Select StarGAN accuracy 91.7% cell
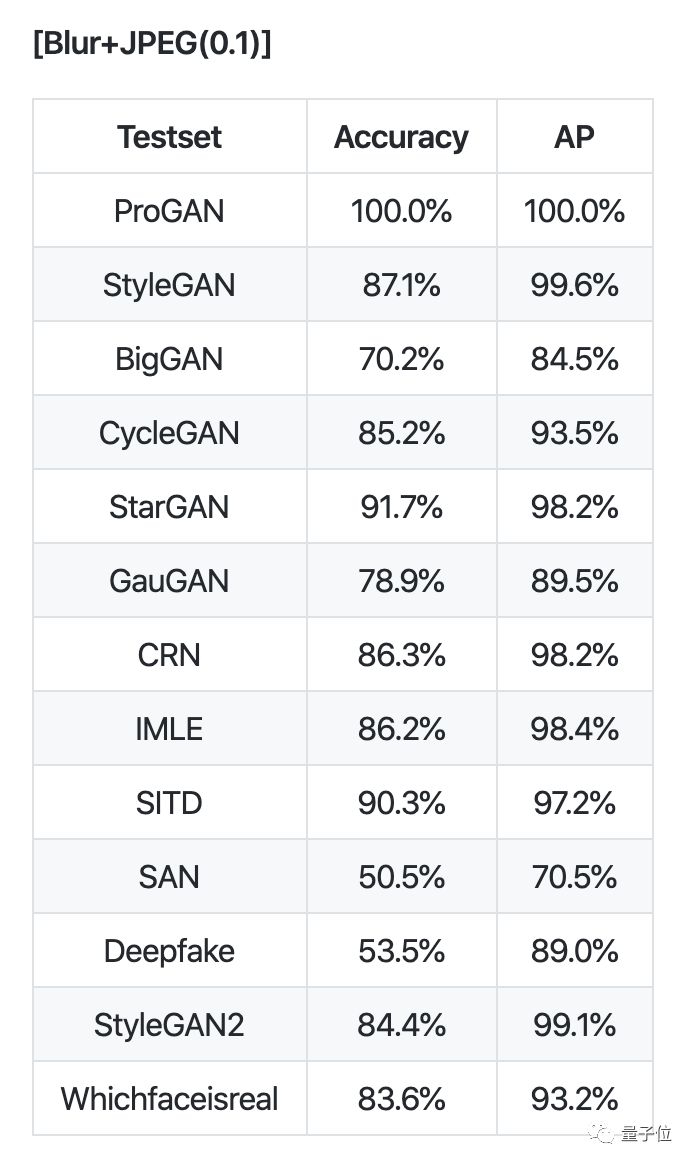694x1164 pixels. (x=401, y=507)
